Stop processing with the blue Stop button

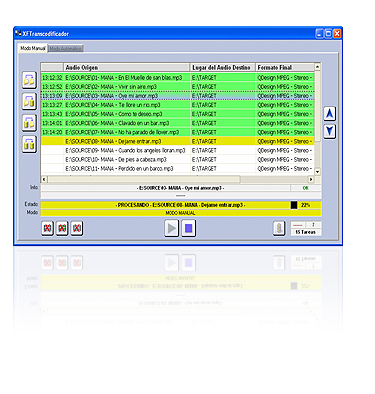[189, 228]
